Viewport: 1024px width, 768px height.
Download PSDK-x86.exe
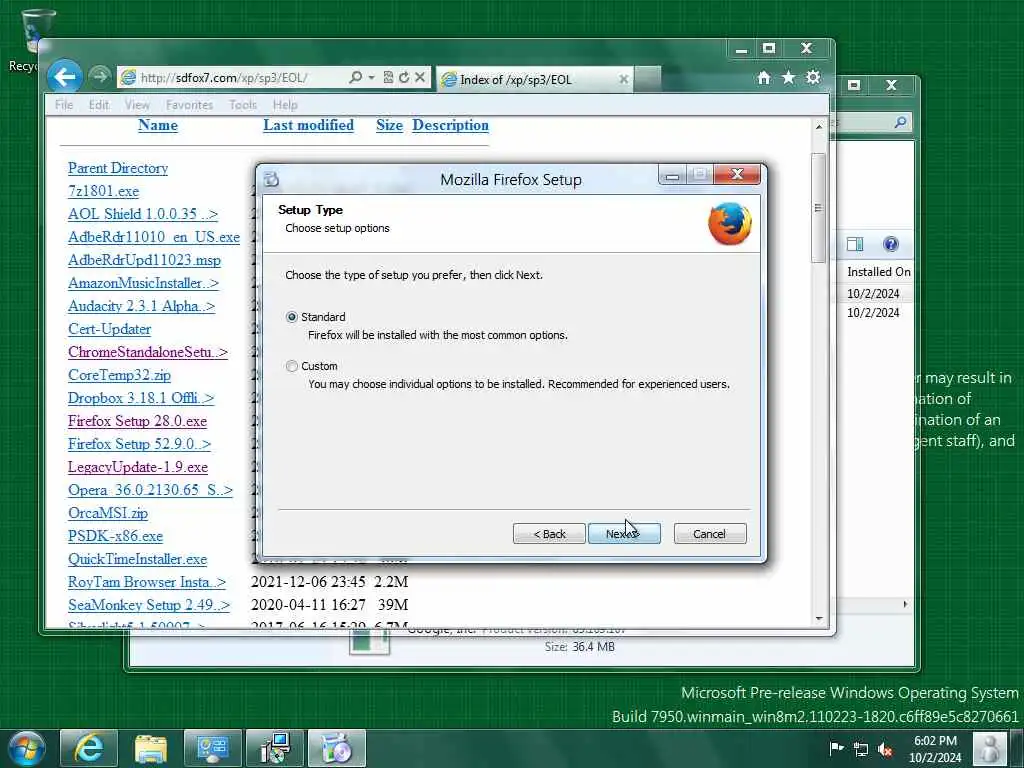[116, 536]
